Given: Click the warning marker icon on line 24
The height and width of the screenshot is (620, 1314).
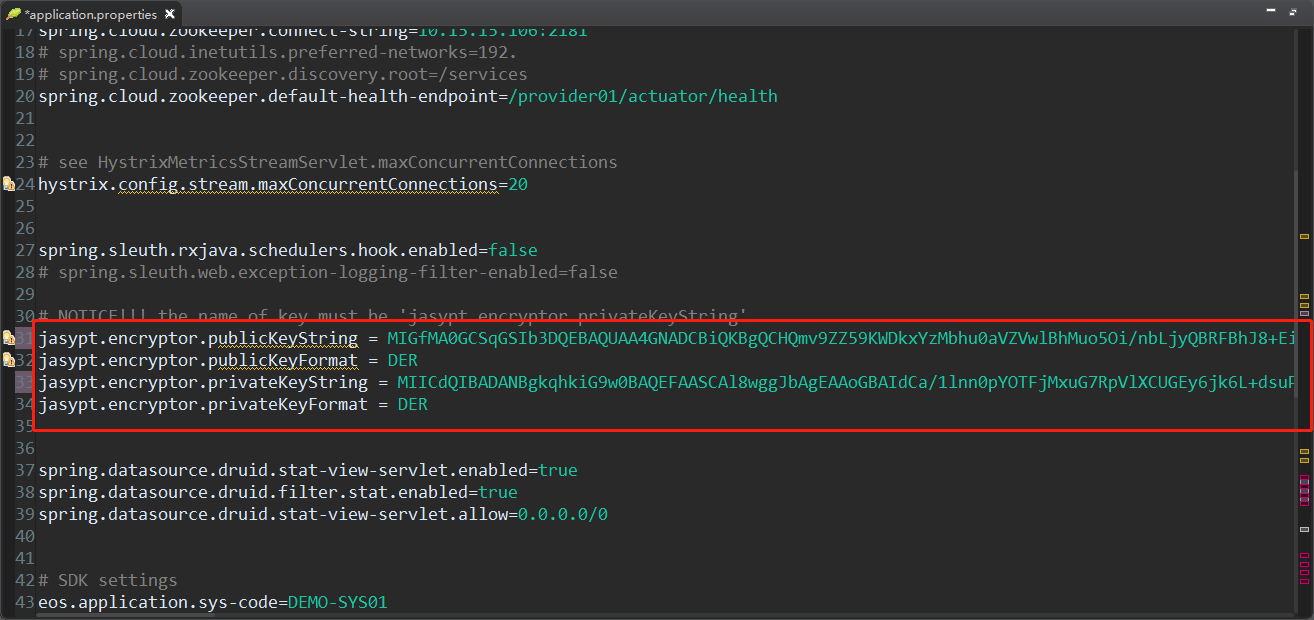Looking at the screenshot, I should (x=8, y=184).
